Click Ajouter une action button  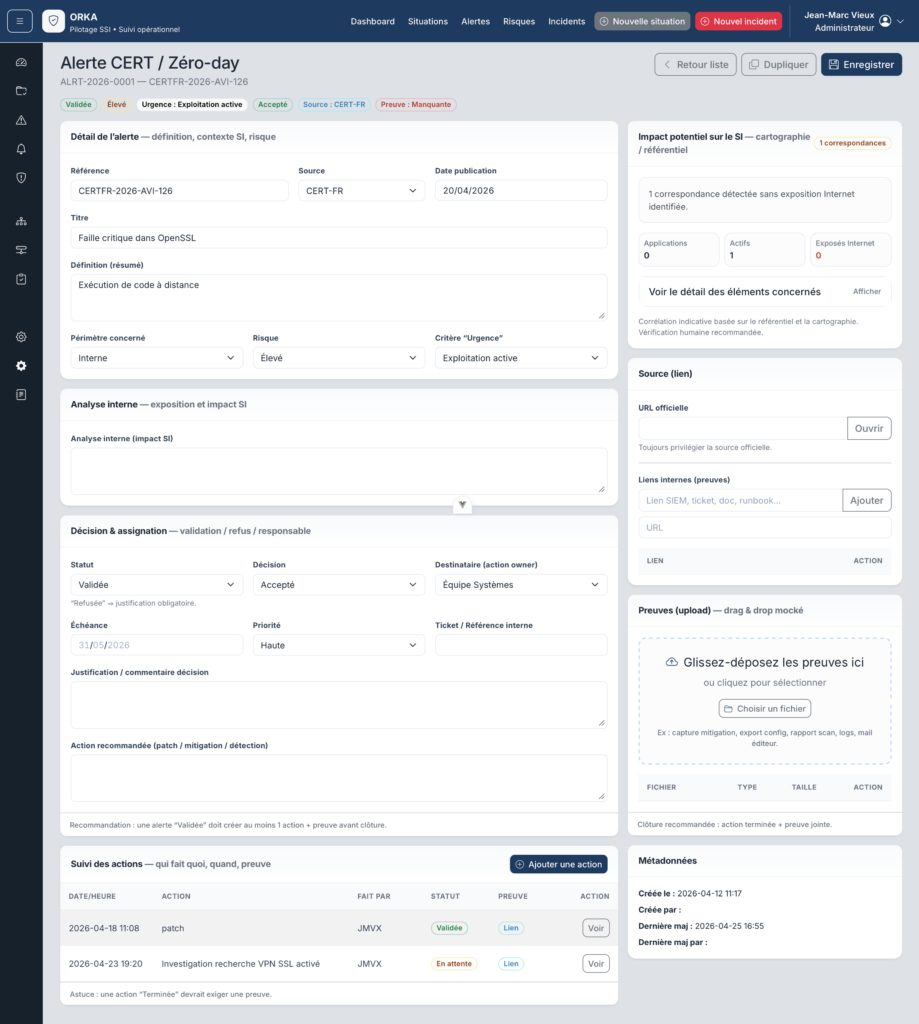[x=558, y=864]
